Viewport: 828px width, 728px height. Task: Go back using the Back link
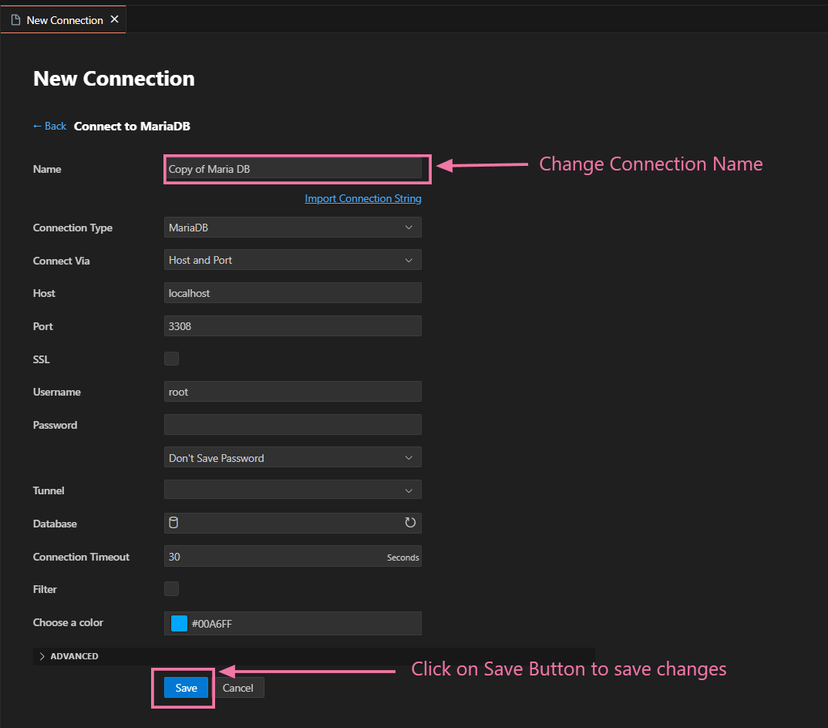coord(50,126)
